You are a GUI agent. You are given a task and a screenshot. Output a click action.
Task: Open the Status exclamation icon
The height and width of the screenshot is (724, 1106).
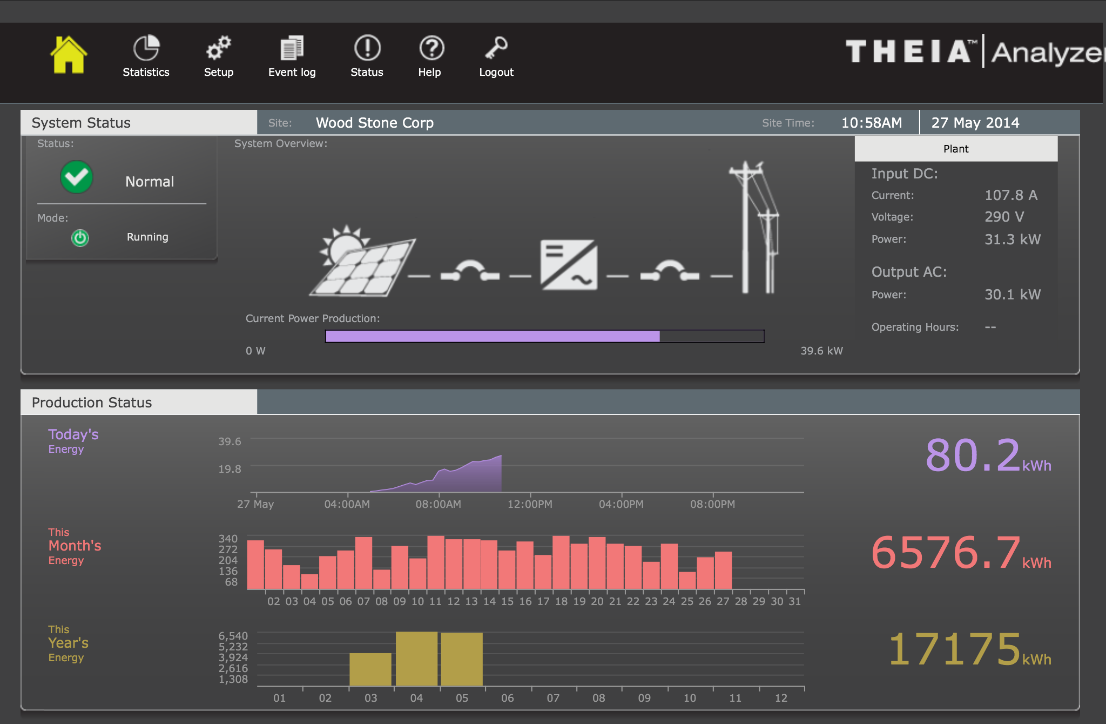pos(367,49)
